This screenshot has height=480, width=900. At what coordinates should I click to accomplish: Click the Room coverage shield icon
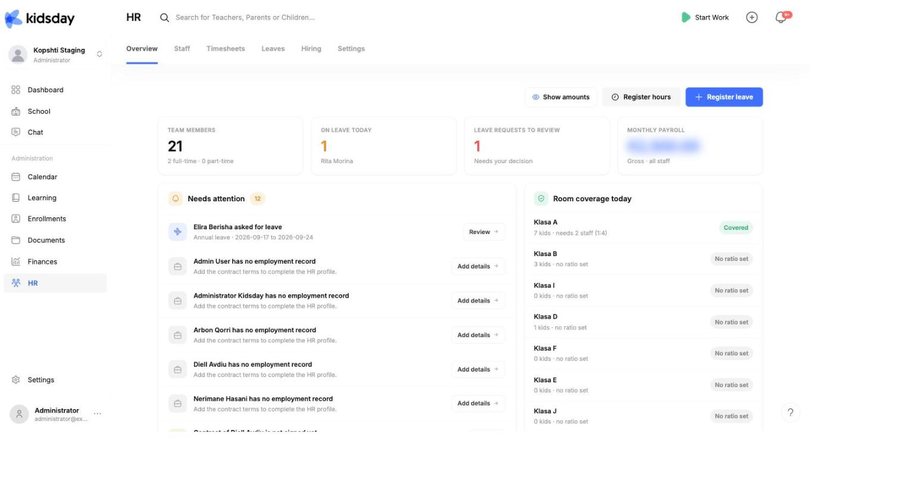(541, 199)
